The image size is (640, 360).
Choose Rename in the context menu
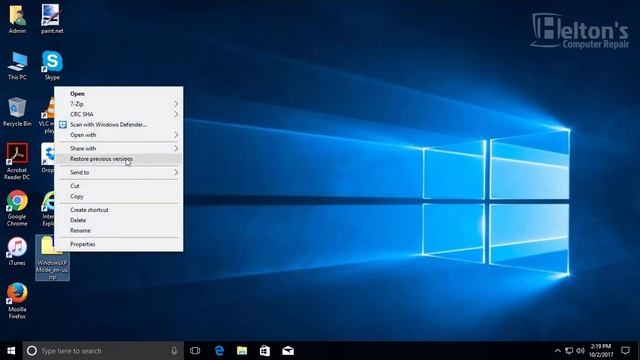pyautogui.click(x=119, y=231)
